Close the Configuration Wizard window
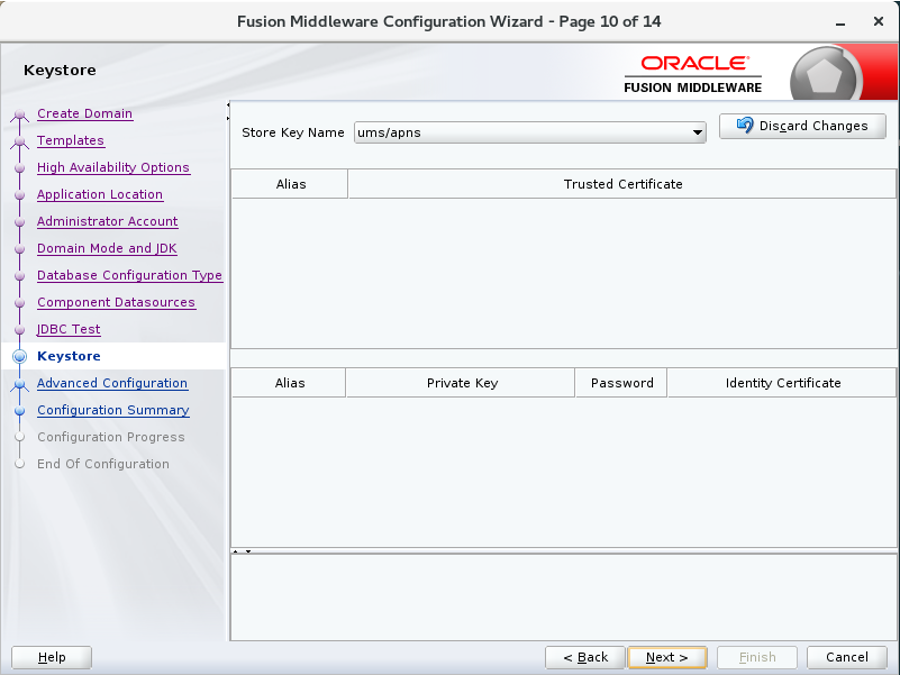Viewport: 904px width, 678px height. [879, 22]
